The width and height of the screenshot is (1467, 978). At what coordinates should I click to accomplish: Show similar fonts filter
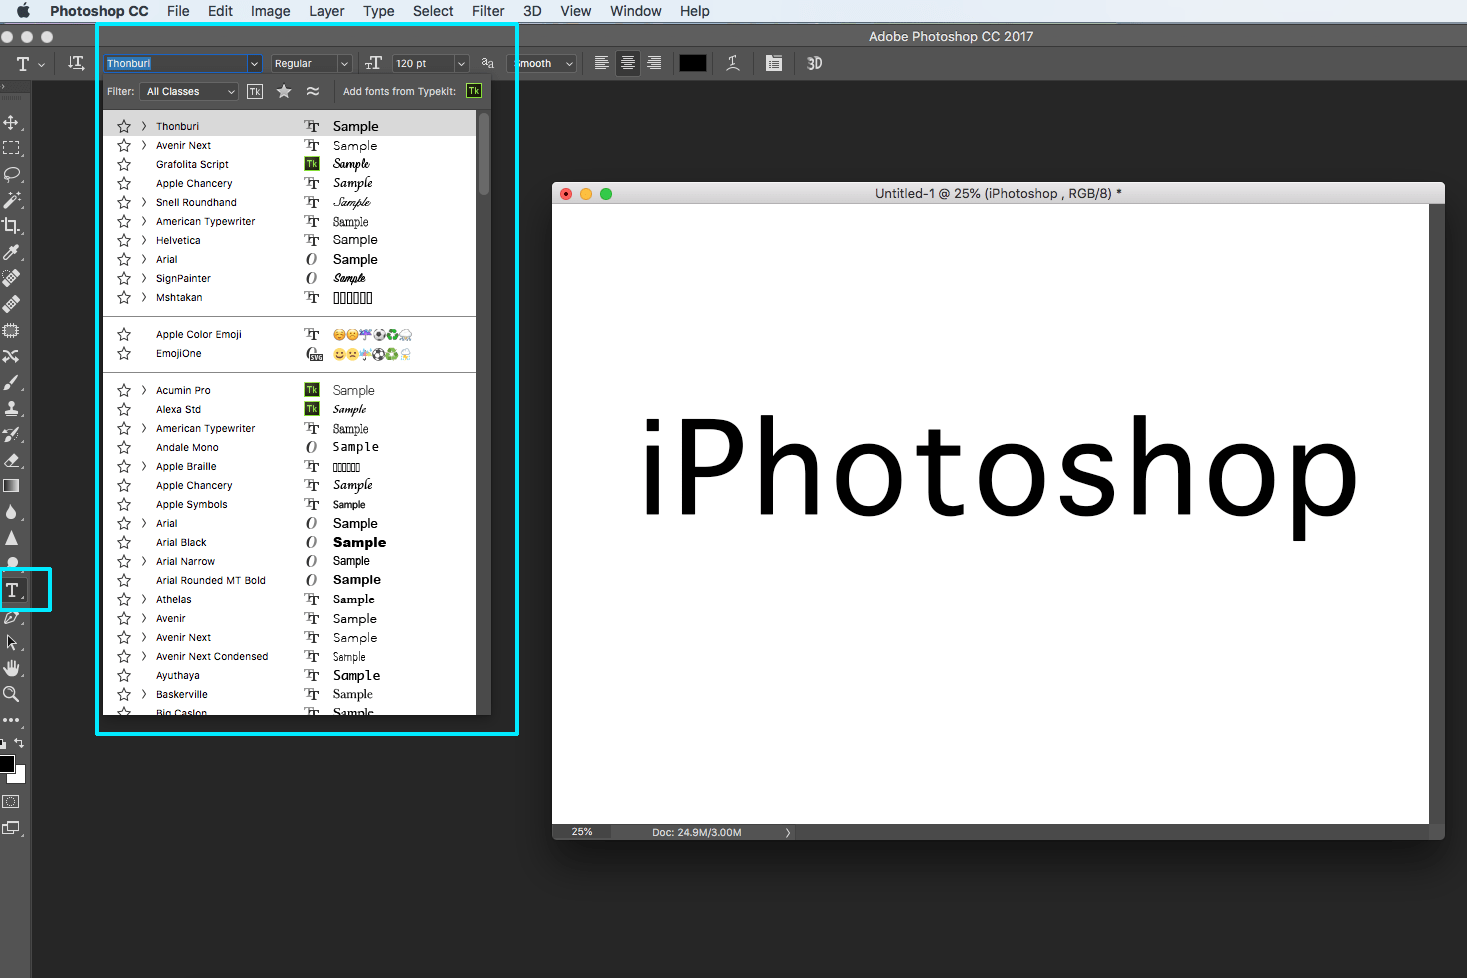click(313, 91)
